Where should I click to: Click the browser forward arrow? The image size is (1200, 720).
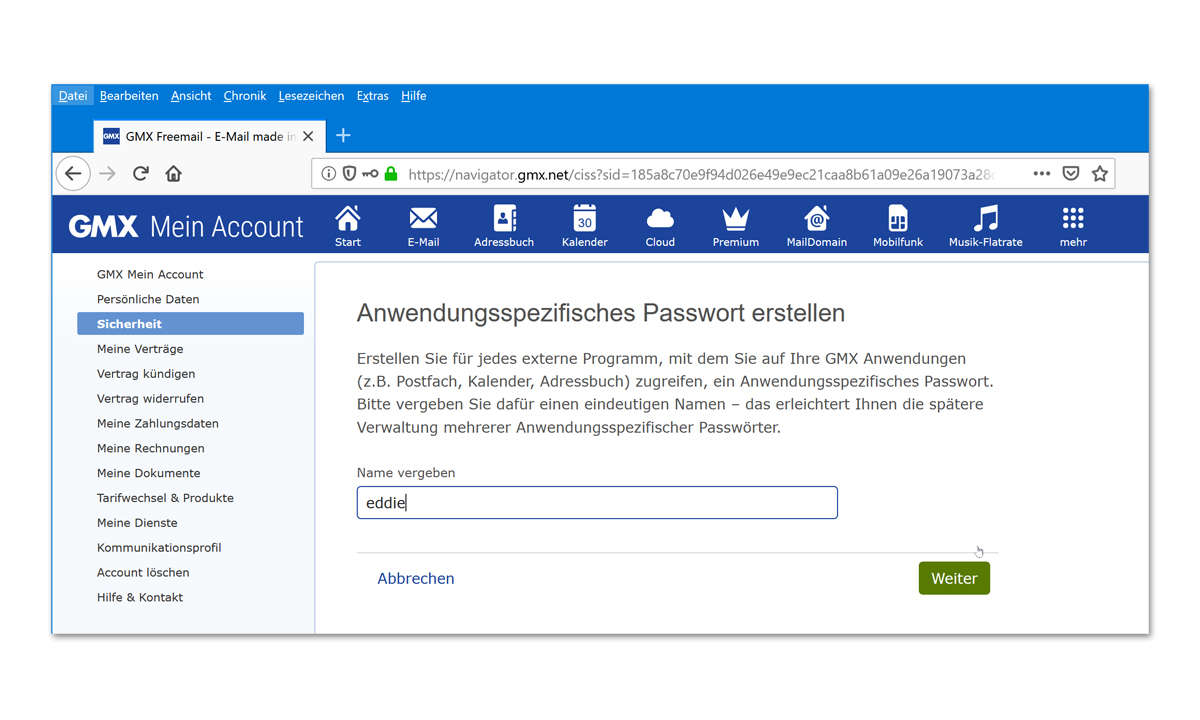(107, 173)
